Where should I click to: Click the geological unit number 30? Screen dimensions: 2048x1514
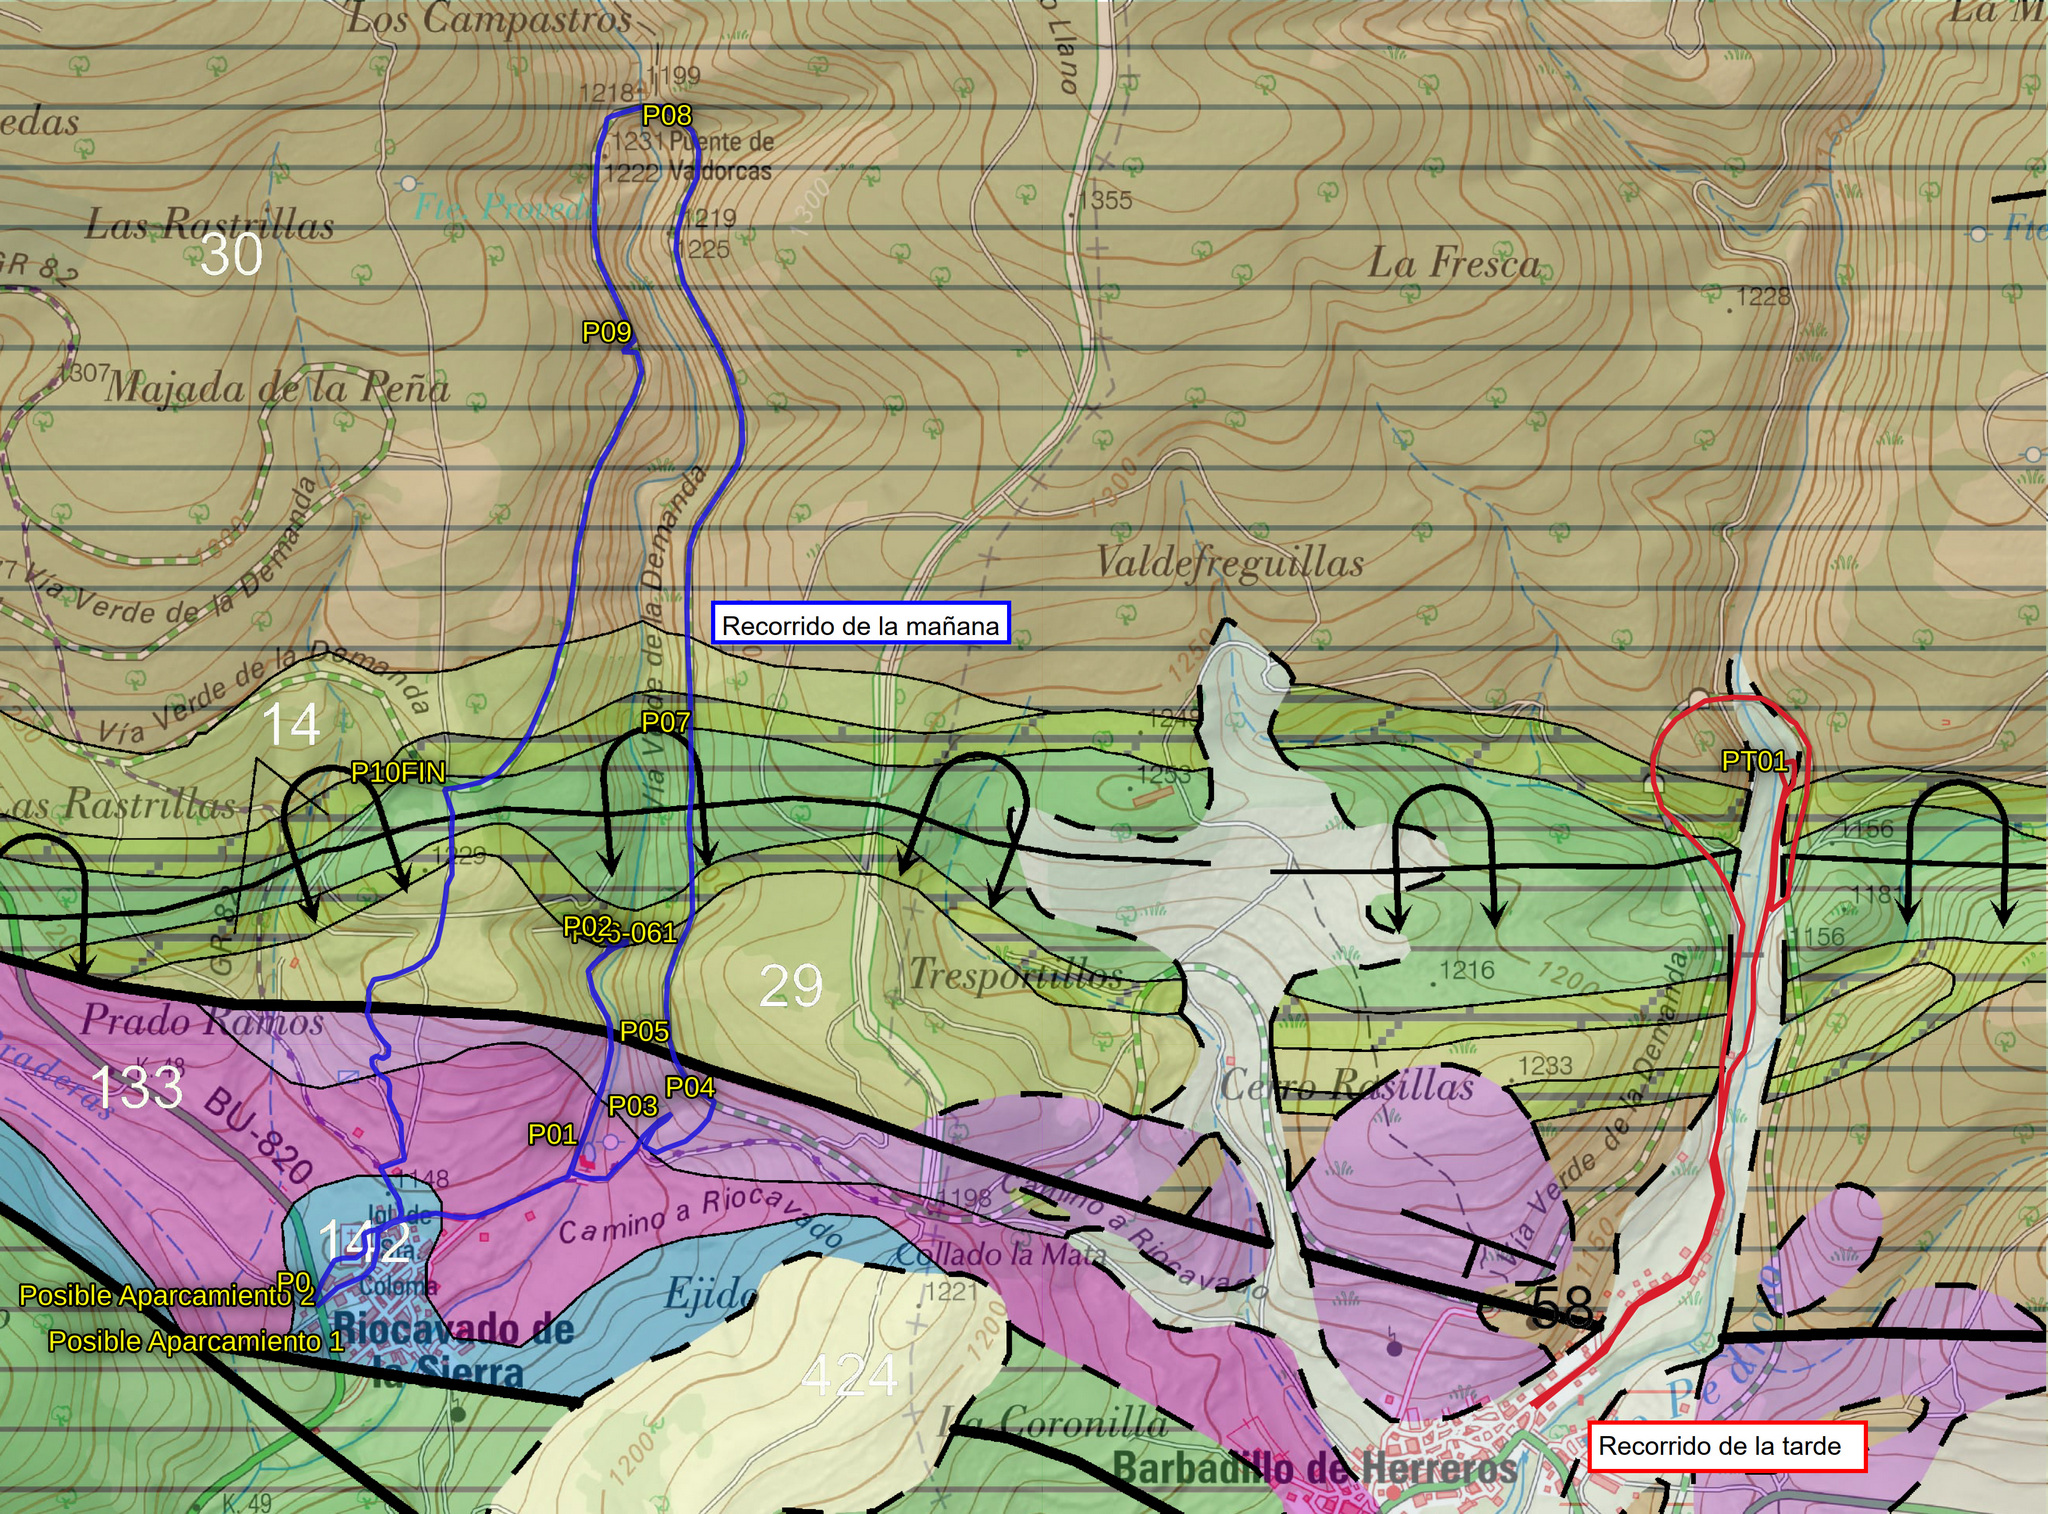[231, 254]
